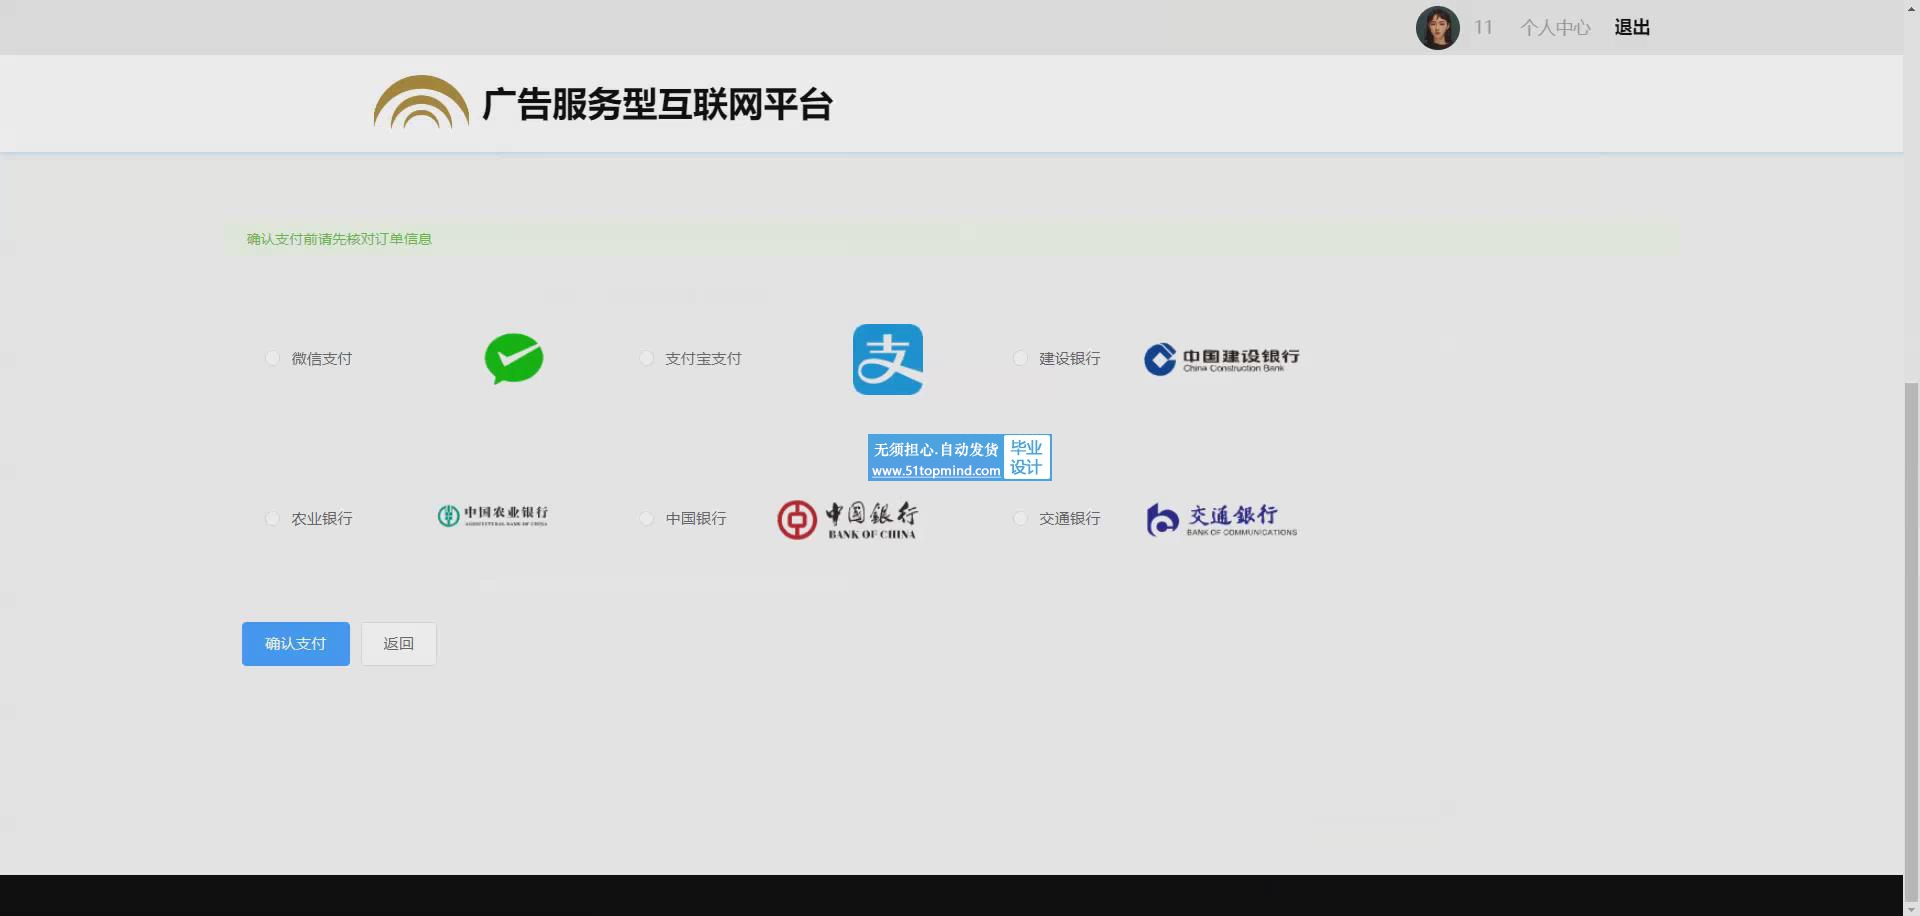
Task: Open 个人中心 link
Action: [1555, 28]
